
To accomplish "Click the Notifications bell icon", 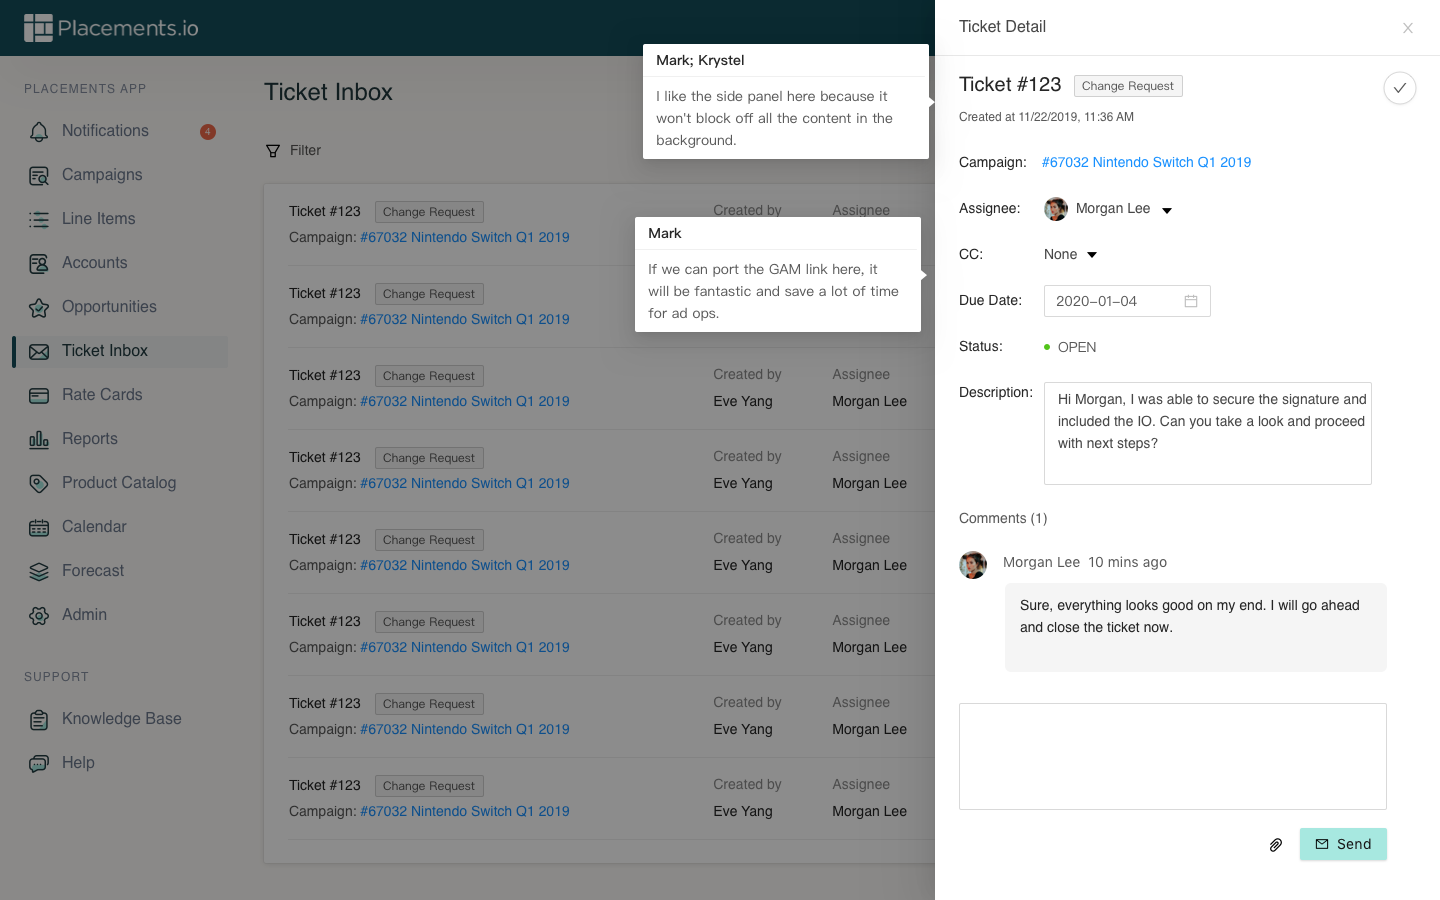I will (x=39, y=131).
